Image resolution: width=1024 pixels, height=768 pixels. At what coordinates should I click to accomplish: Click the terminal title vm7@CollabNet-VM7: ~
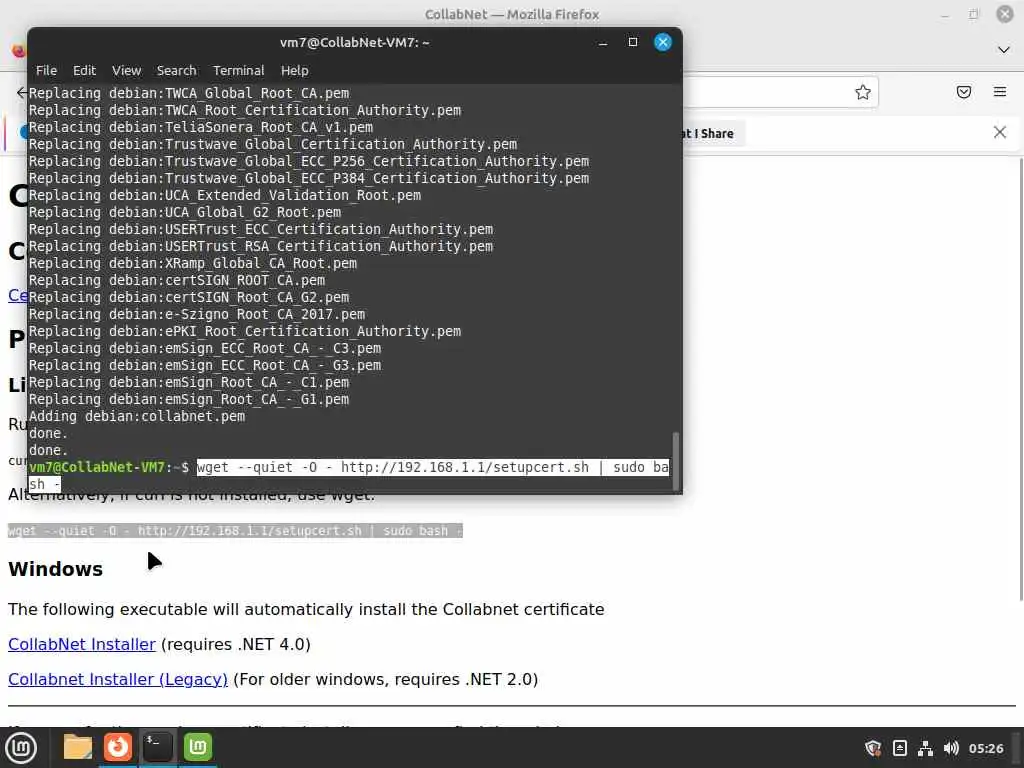coord(355,42)
